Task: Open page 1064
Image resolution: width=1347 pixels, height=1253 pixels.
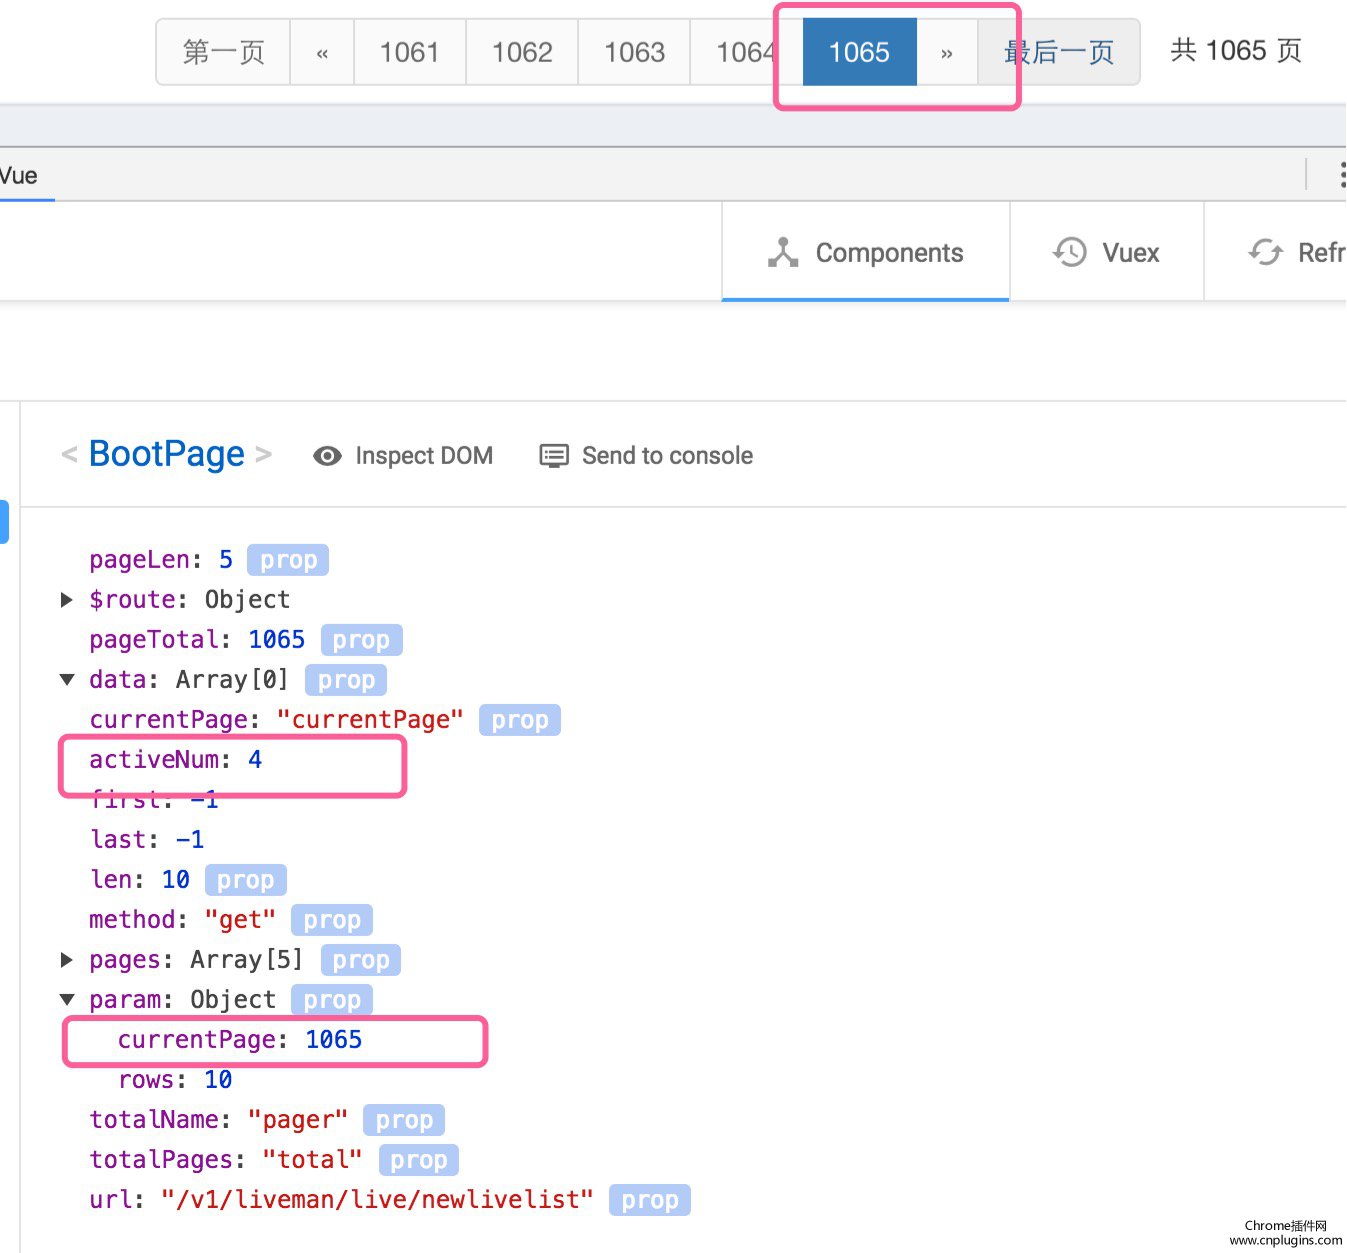Action: pyautogui.click(x=746, y=52)
